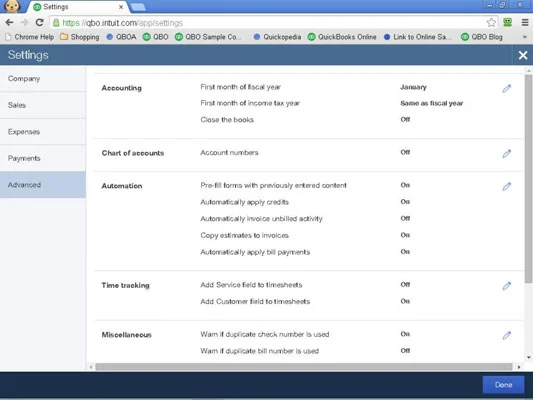Show more bookmarks with chevron
Screen dimensions: 533x400
click(x=525, y=37)
